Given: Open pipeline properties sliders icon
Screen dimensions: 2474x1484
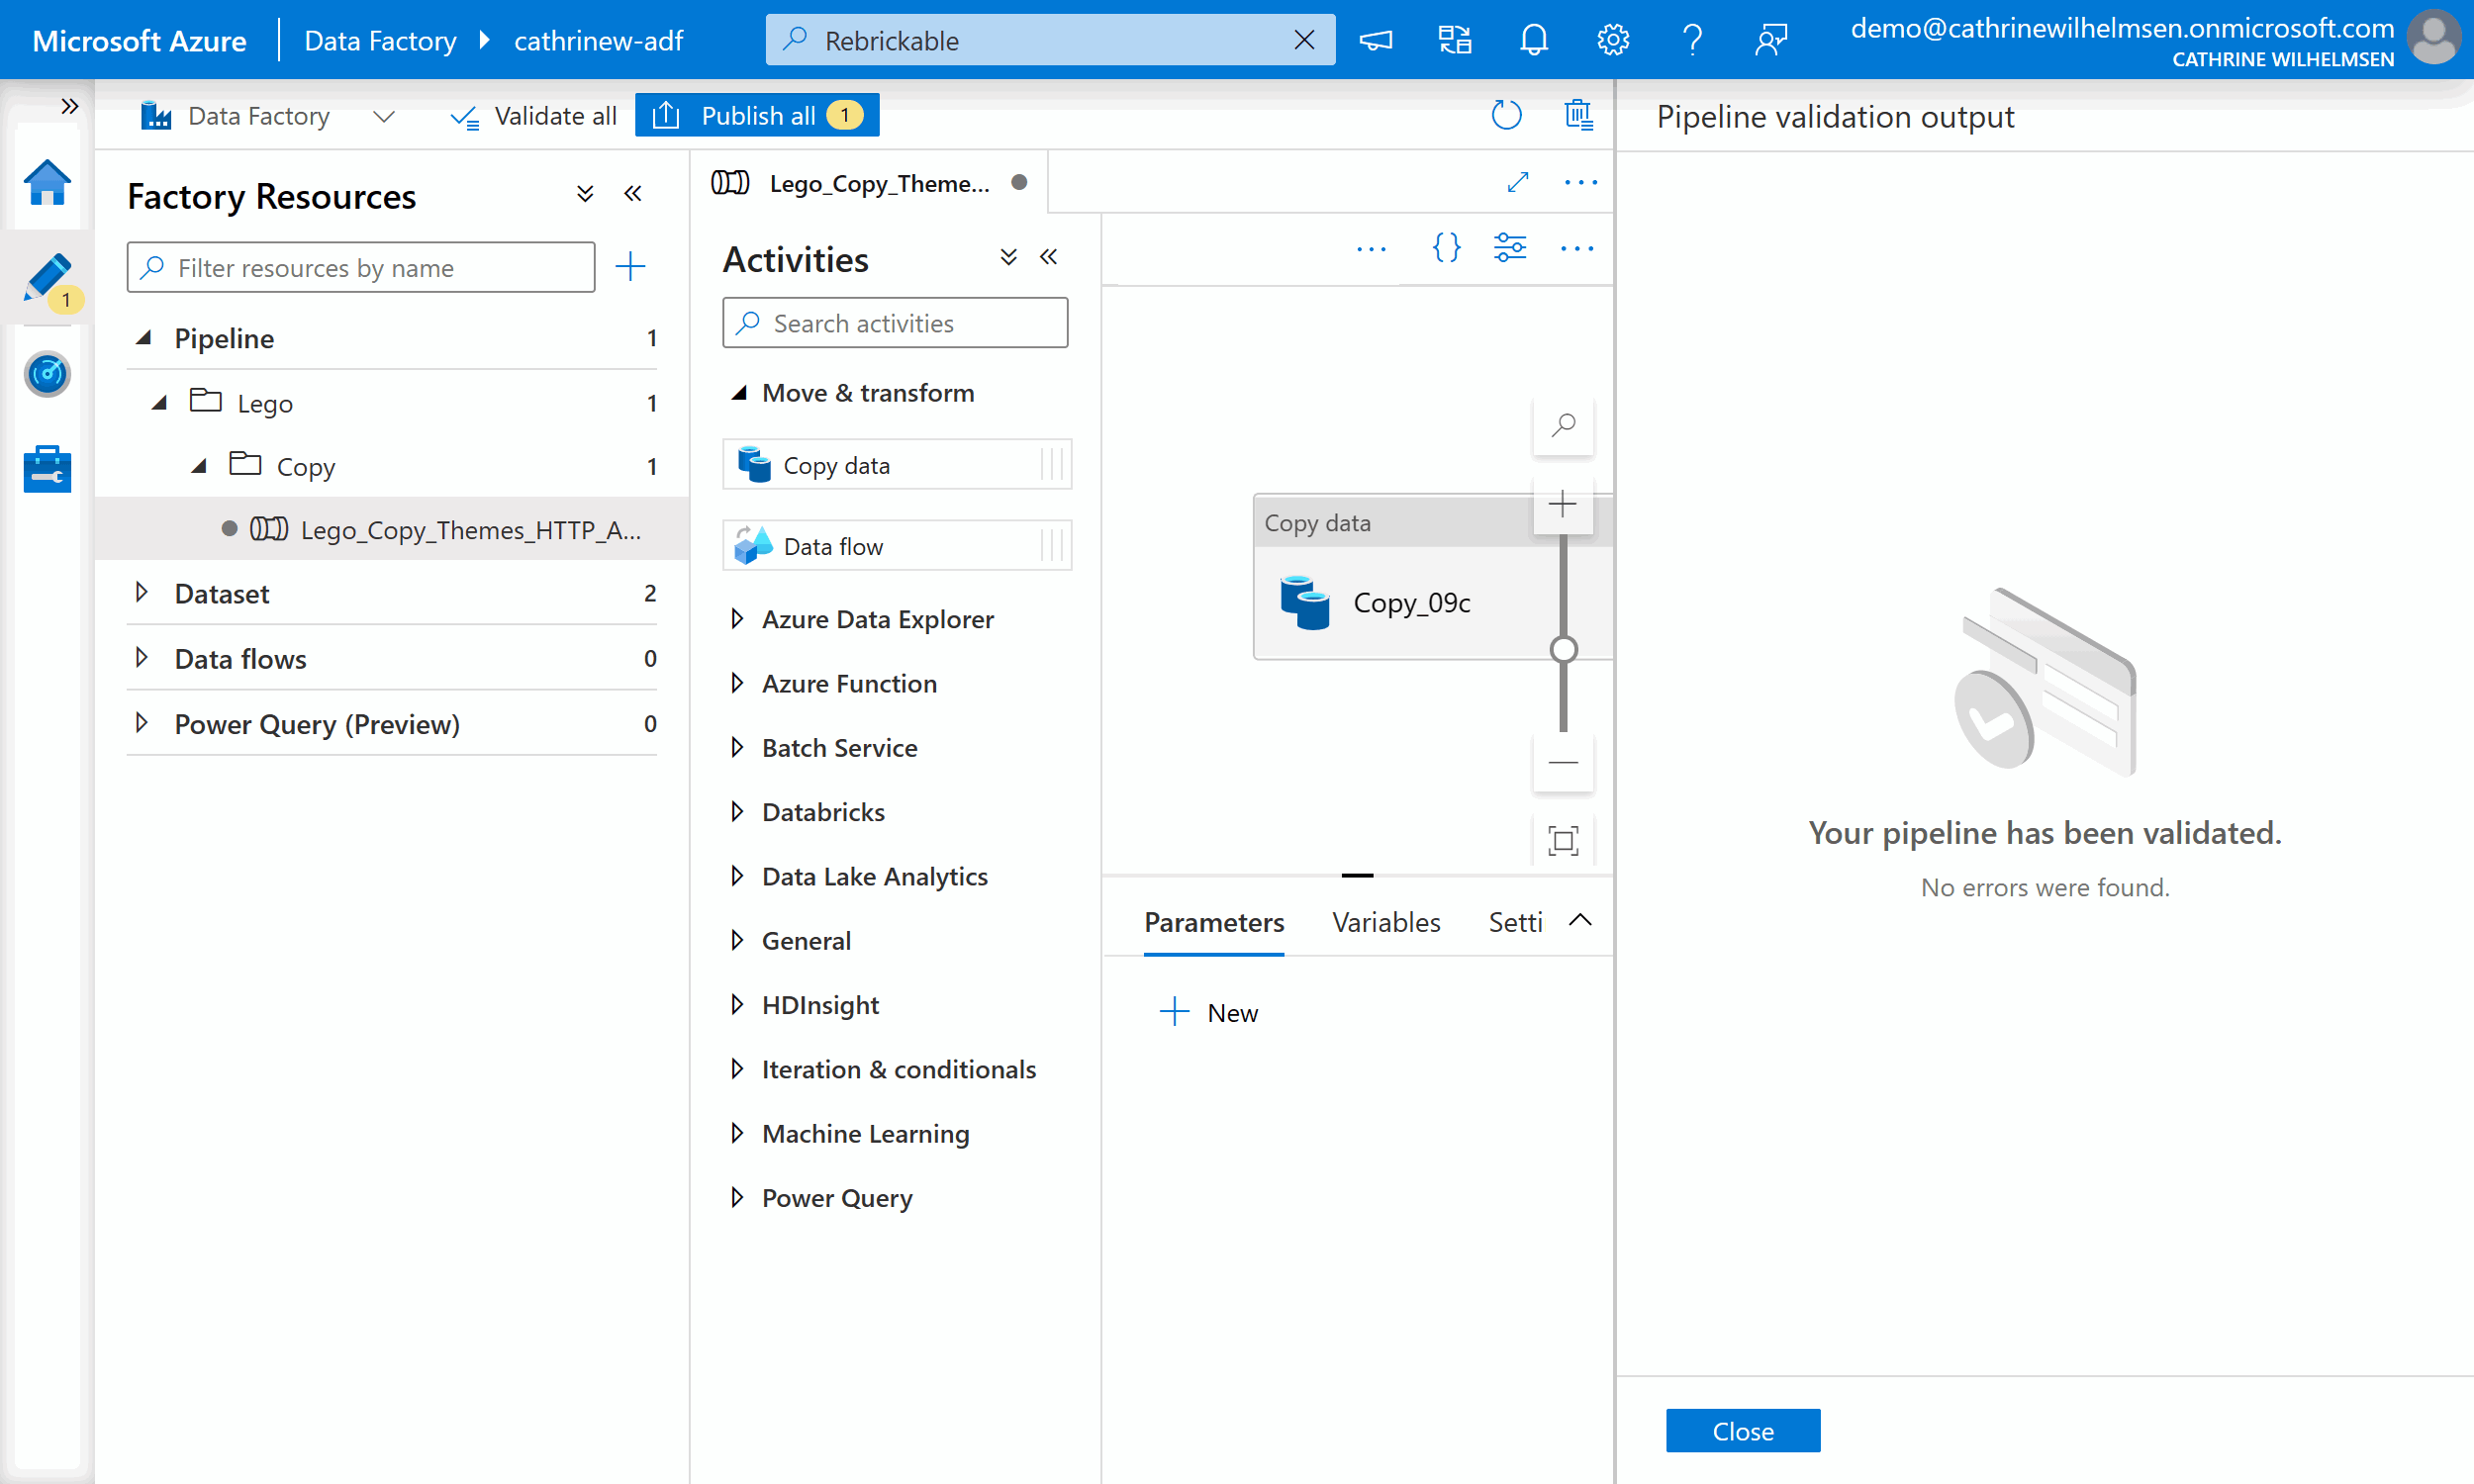Looking at the screenshot, I should pos(1509,247).
